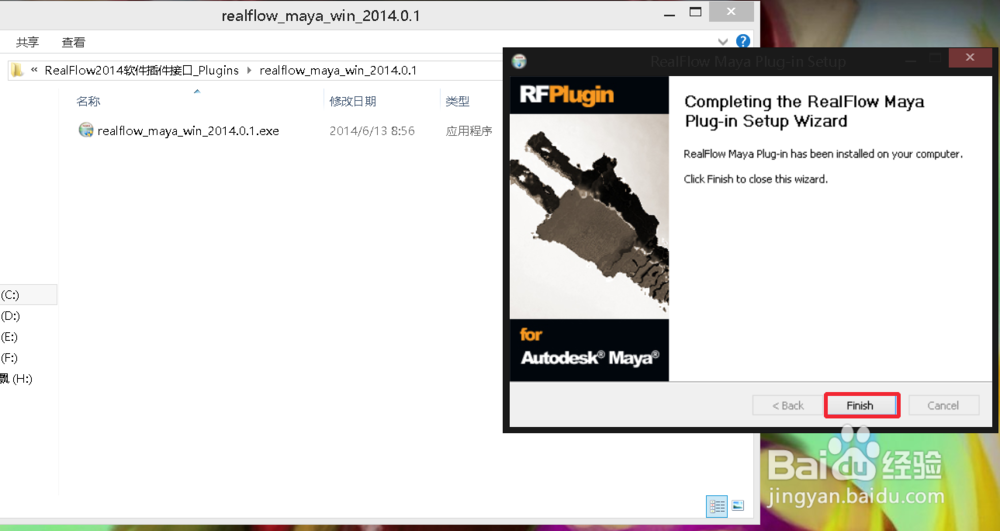Select drive (C:) in navigation pane
Screen dimensions: 1000x531
pos(10,295)
